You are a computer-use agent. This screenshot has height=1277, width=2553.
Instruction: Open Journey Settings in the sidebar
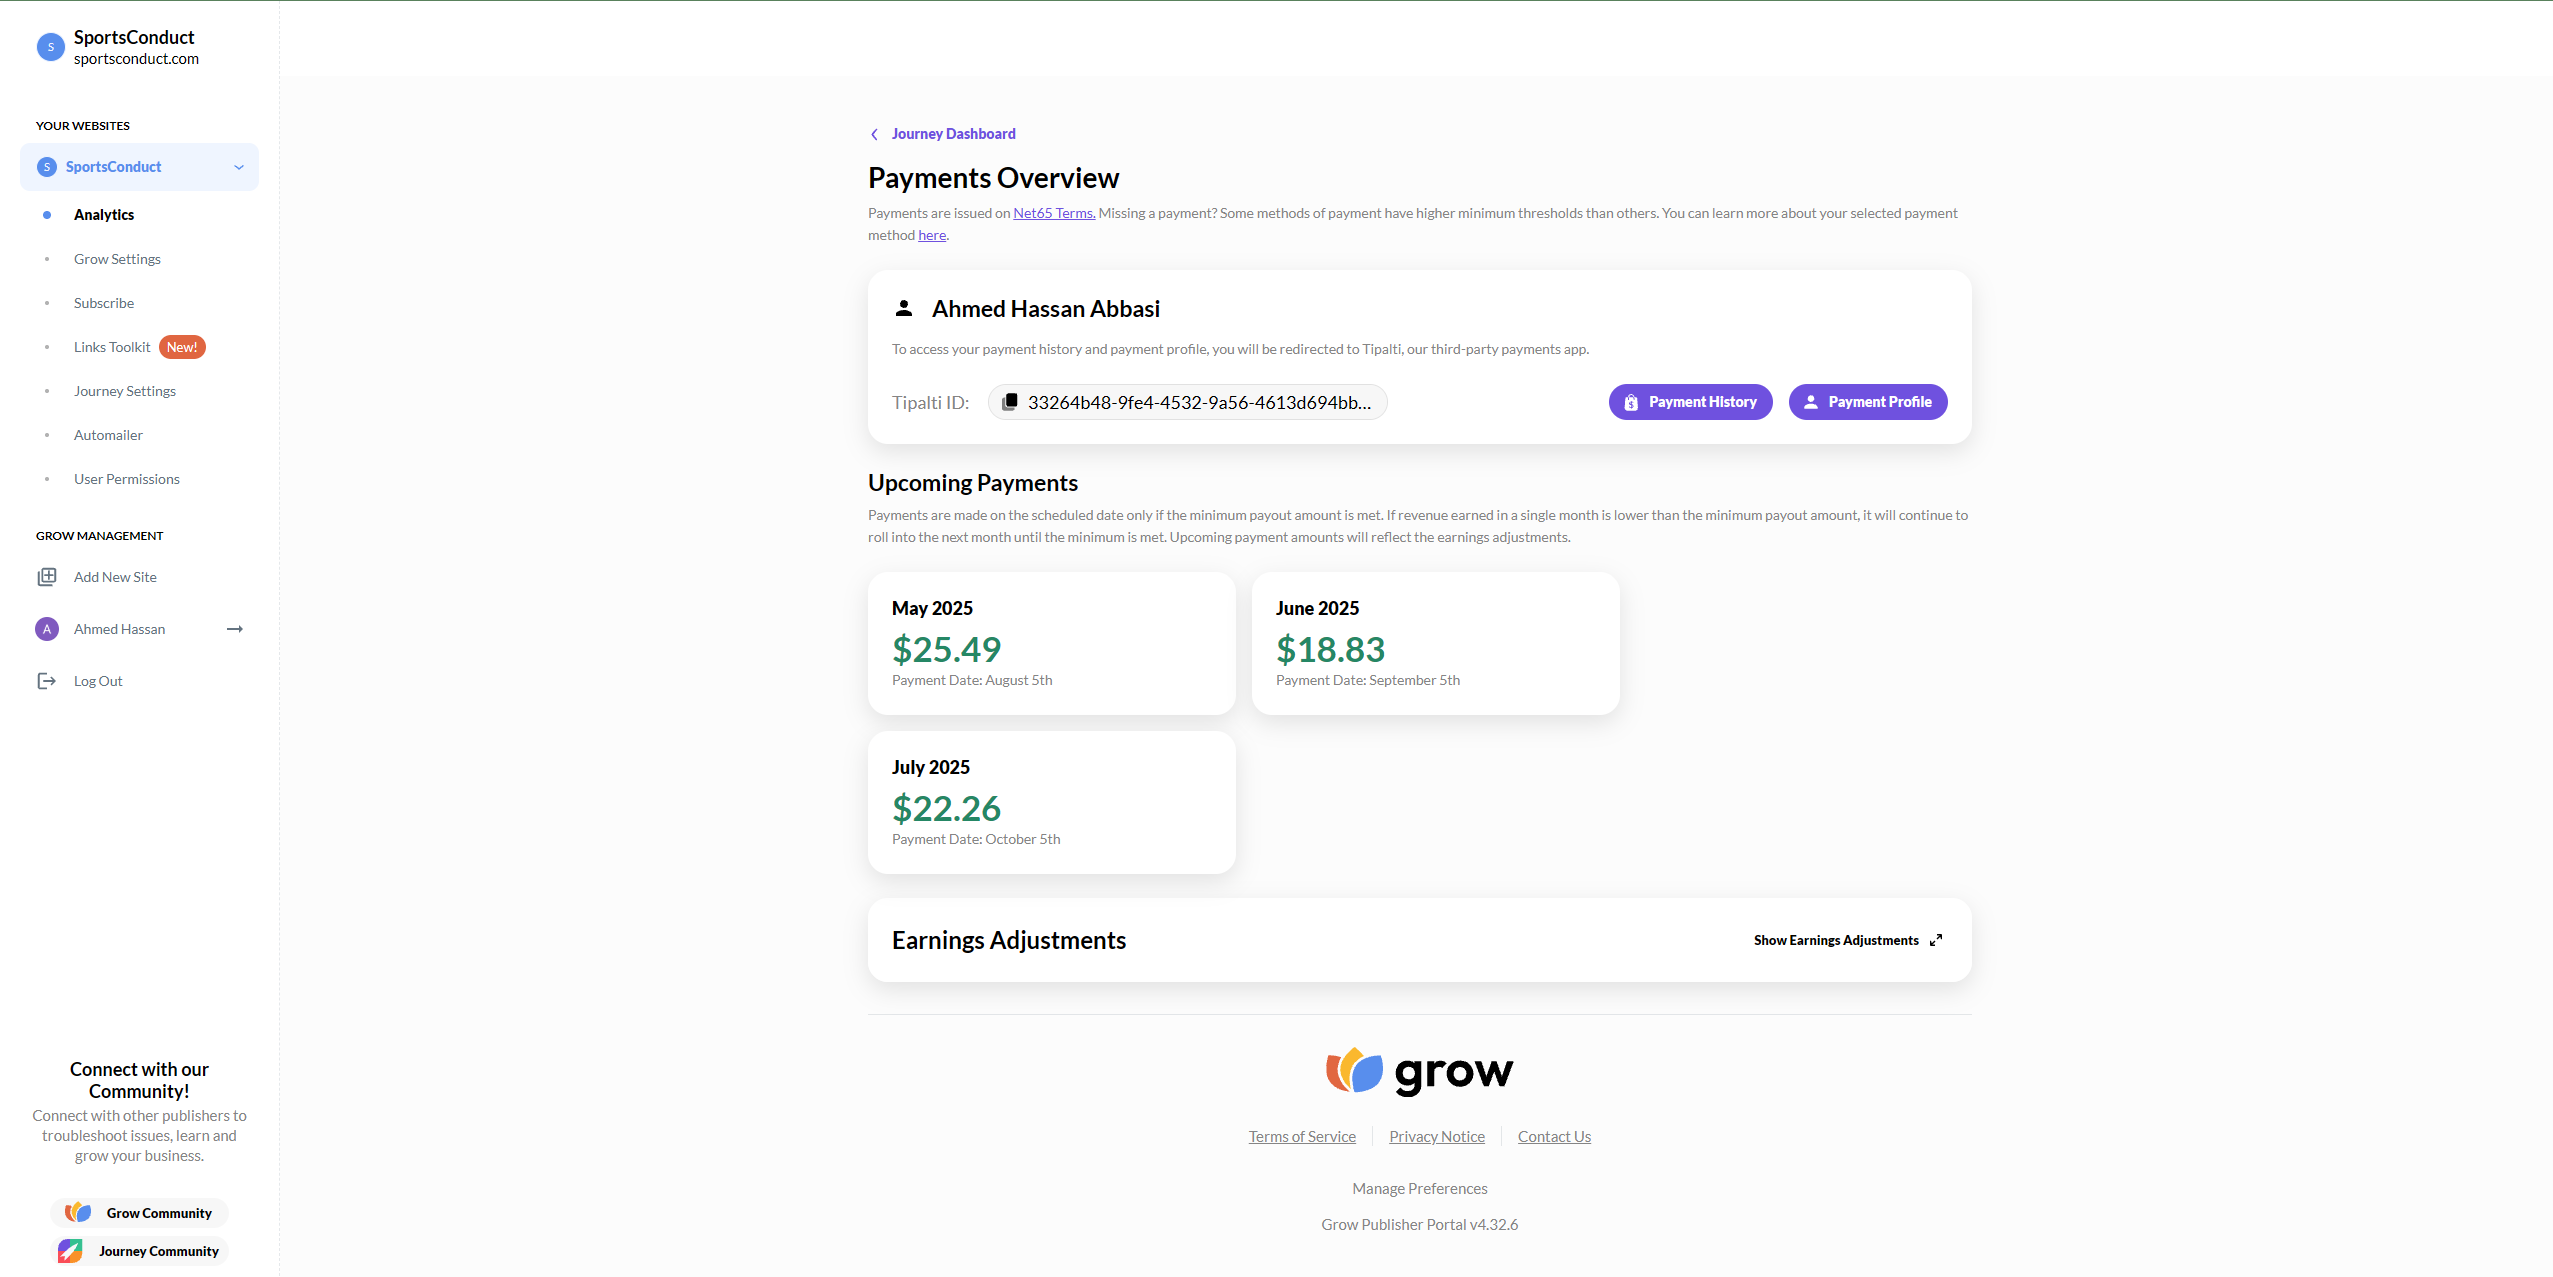click(x=125, y=391)
